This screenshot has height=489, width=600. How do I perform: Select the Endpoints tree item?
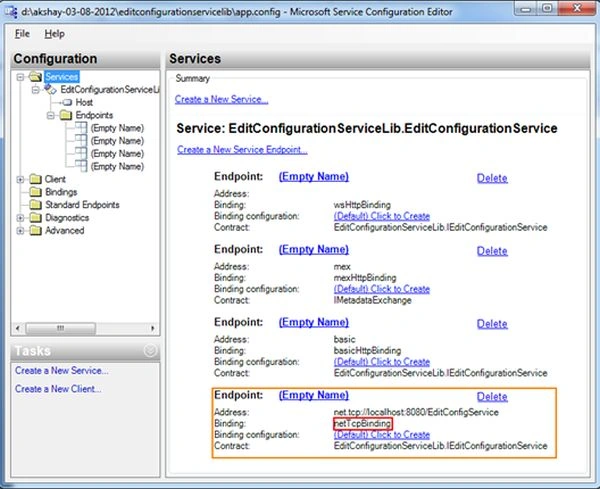[x=94, y=115]
